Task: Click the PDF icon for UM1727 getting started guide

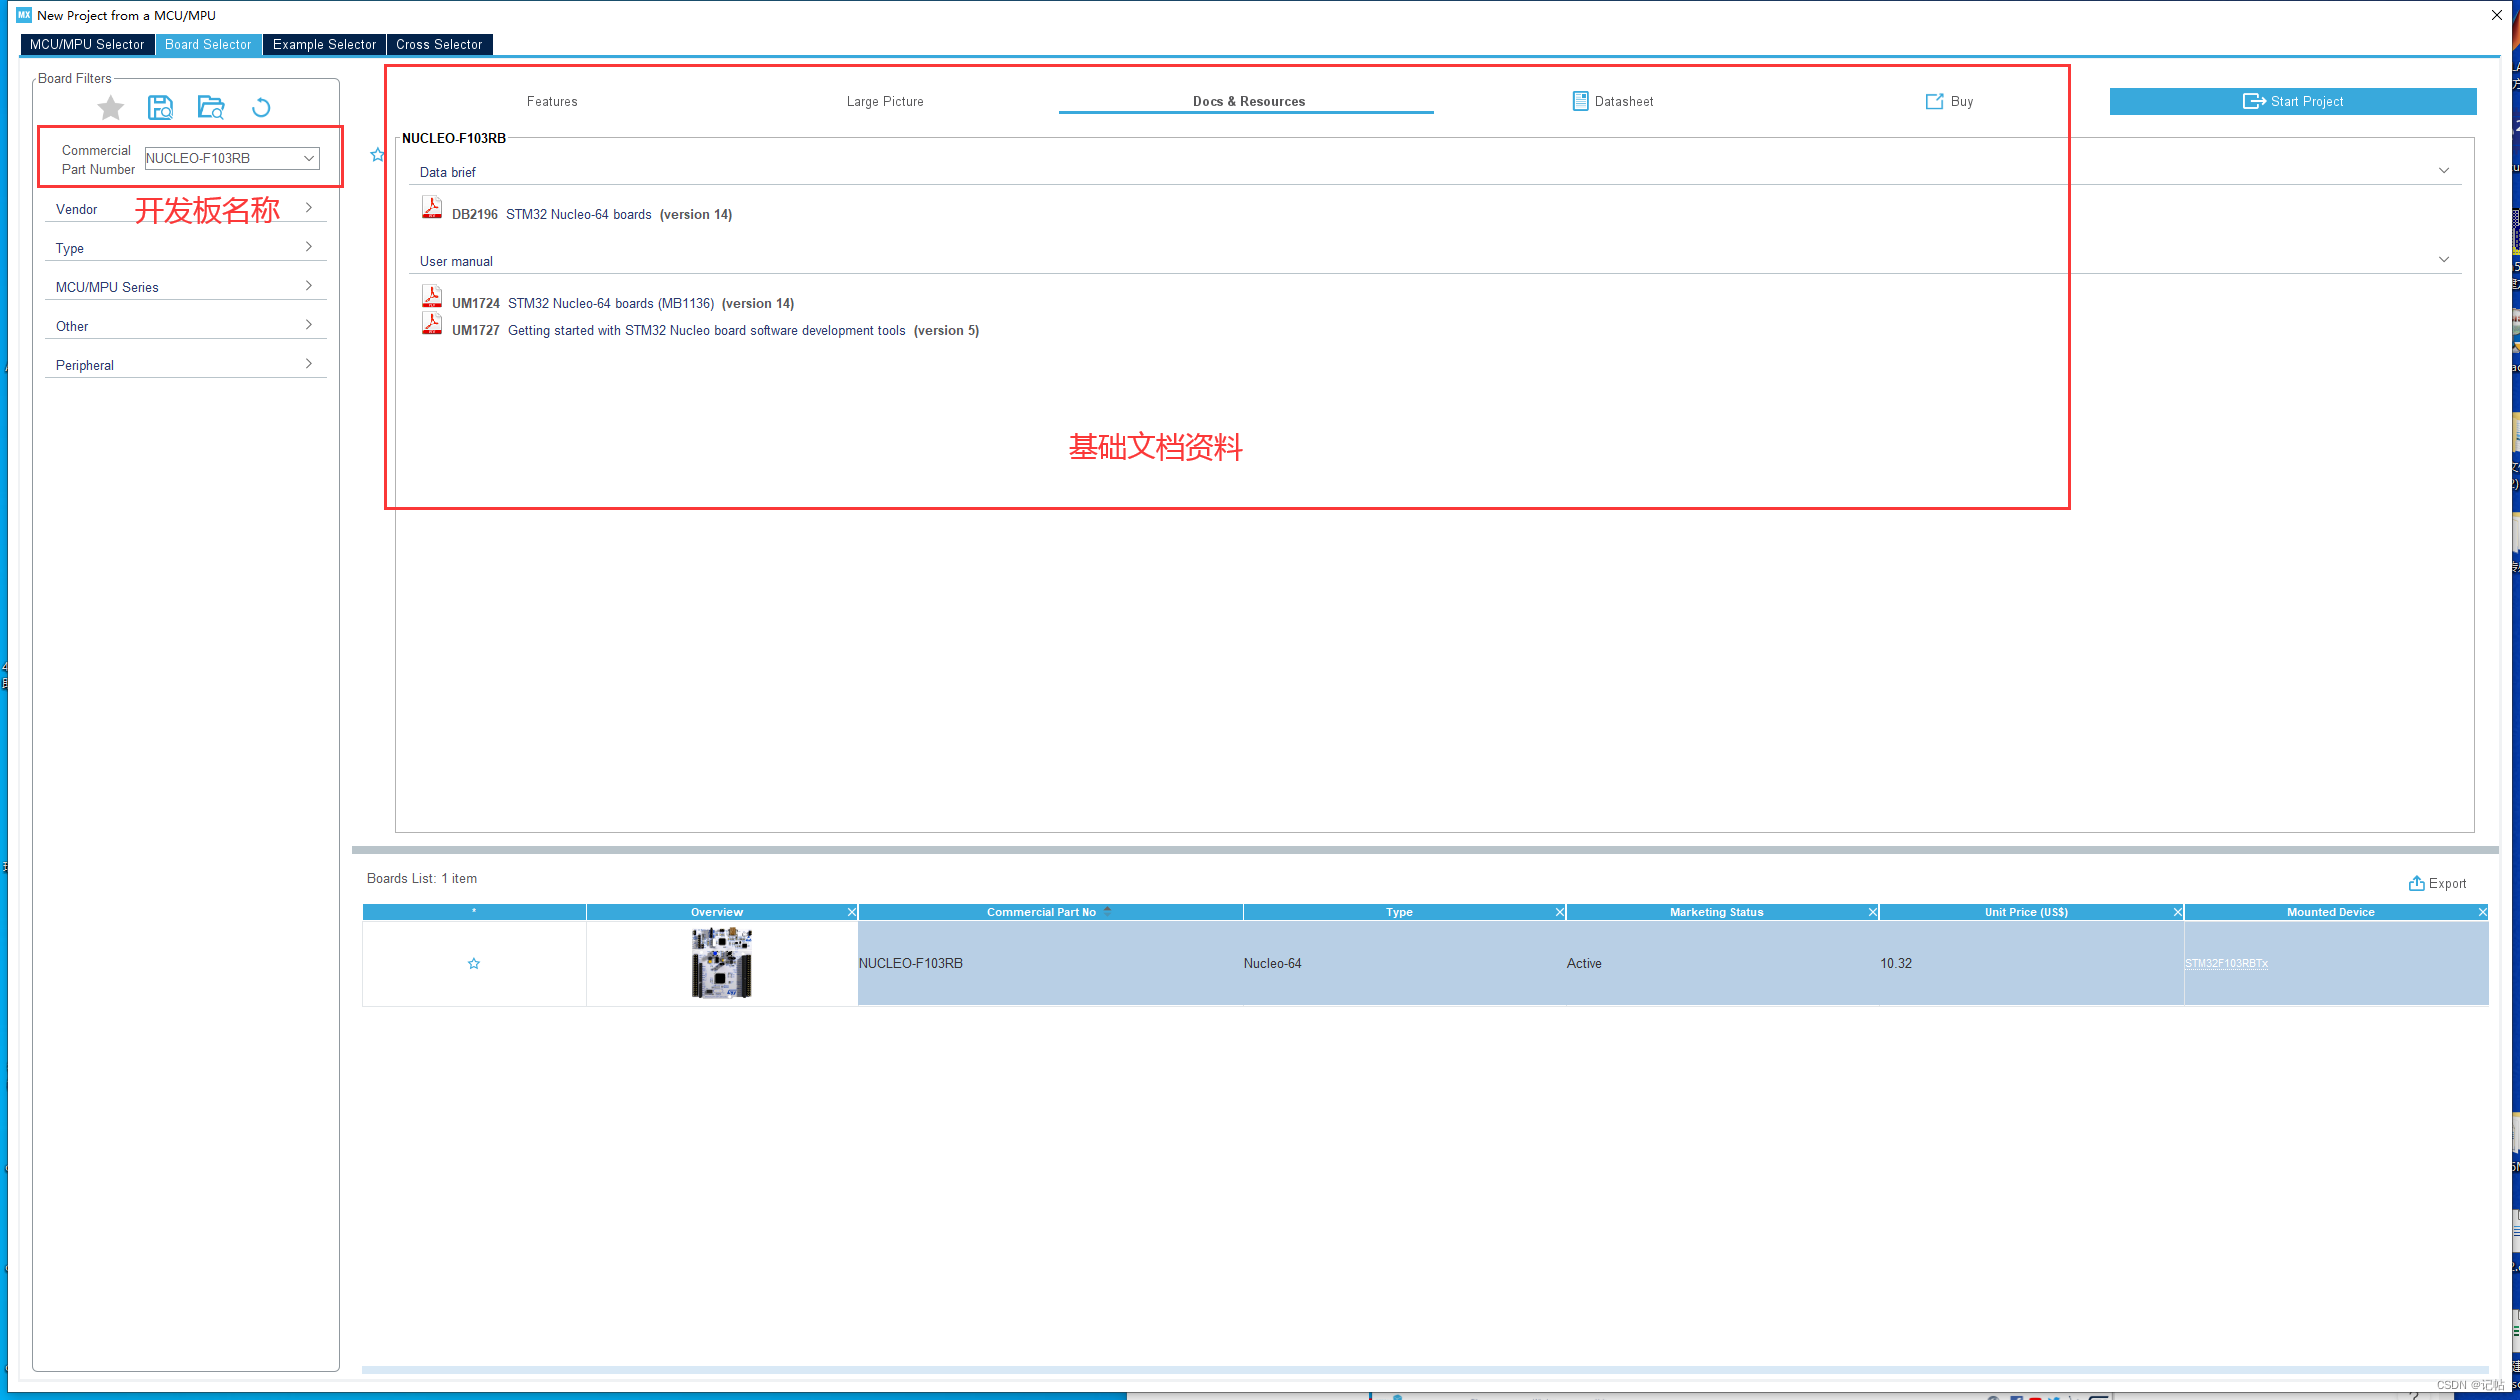Action: (427, 328)
